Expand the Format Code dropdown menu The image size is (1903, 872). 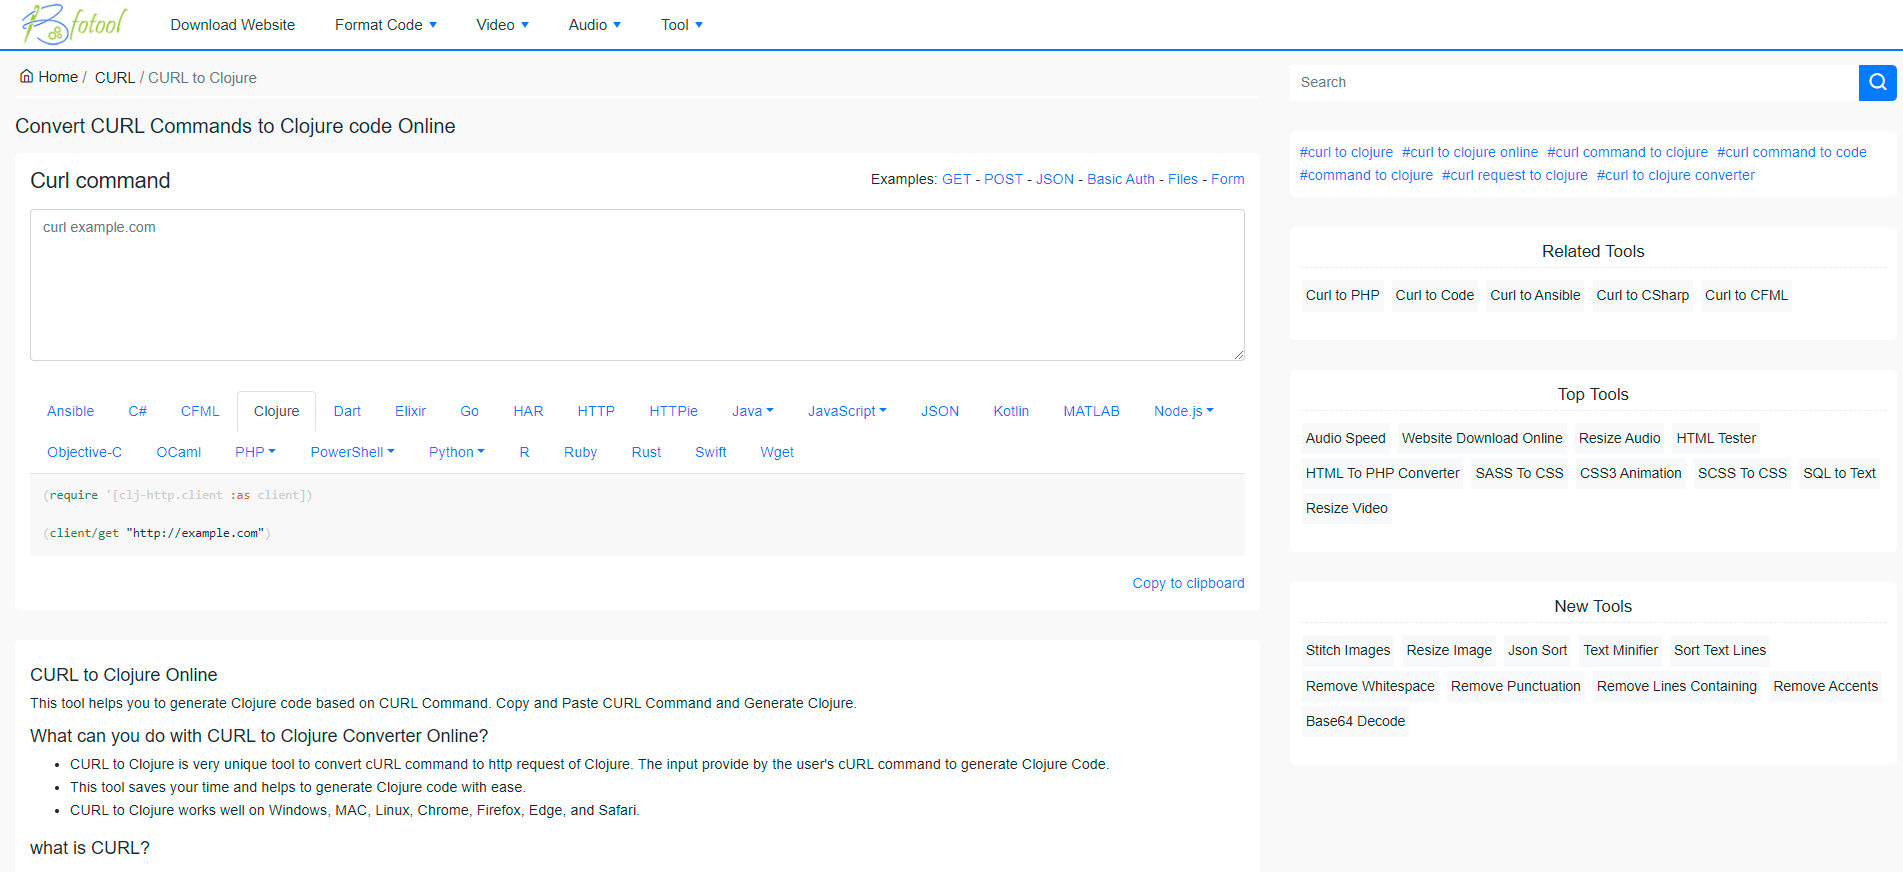coord(385,25)
